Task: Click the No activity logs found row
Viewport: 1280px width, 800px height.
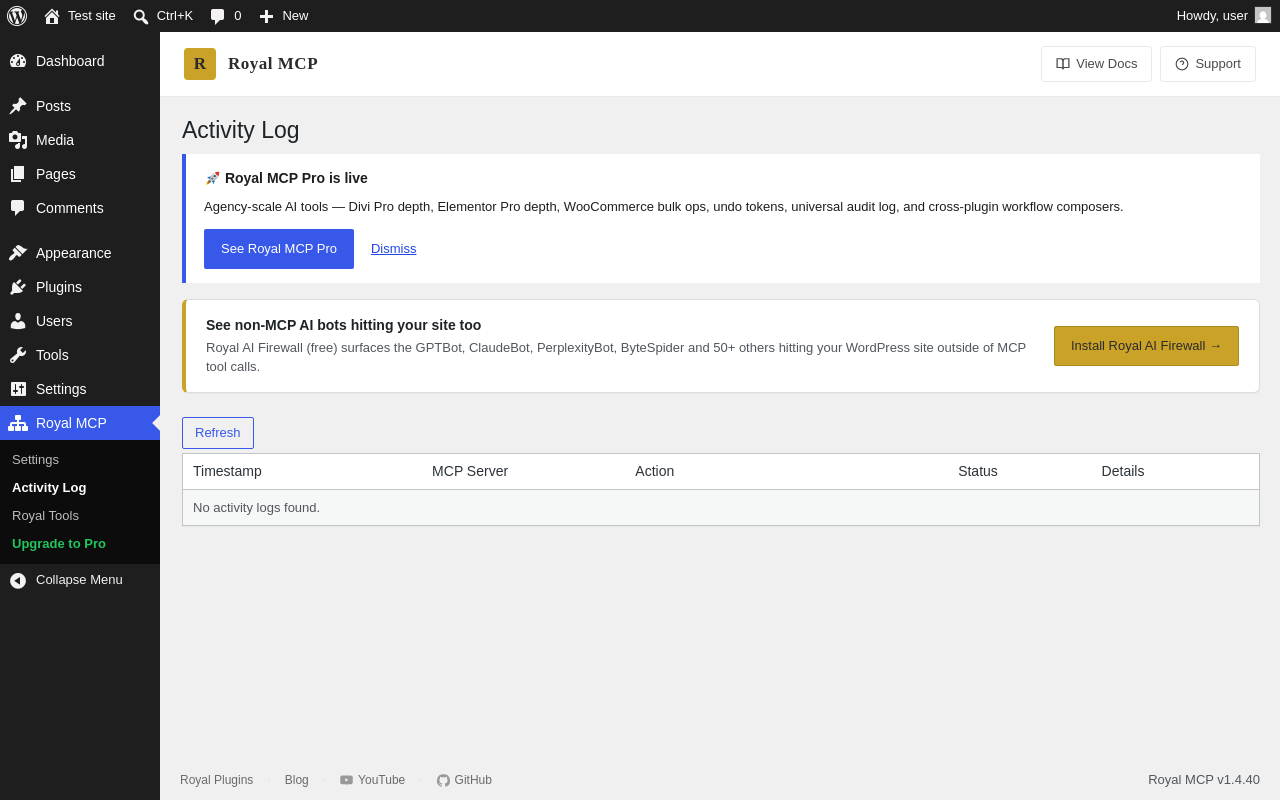Action: click(721, 508)
